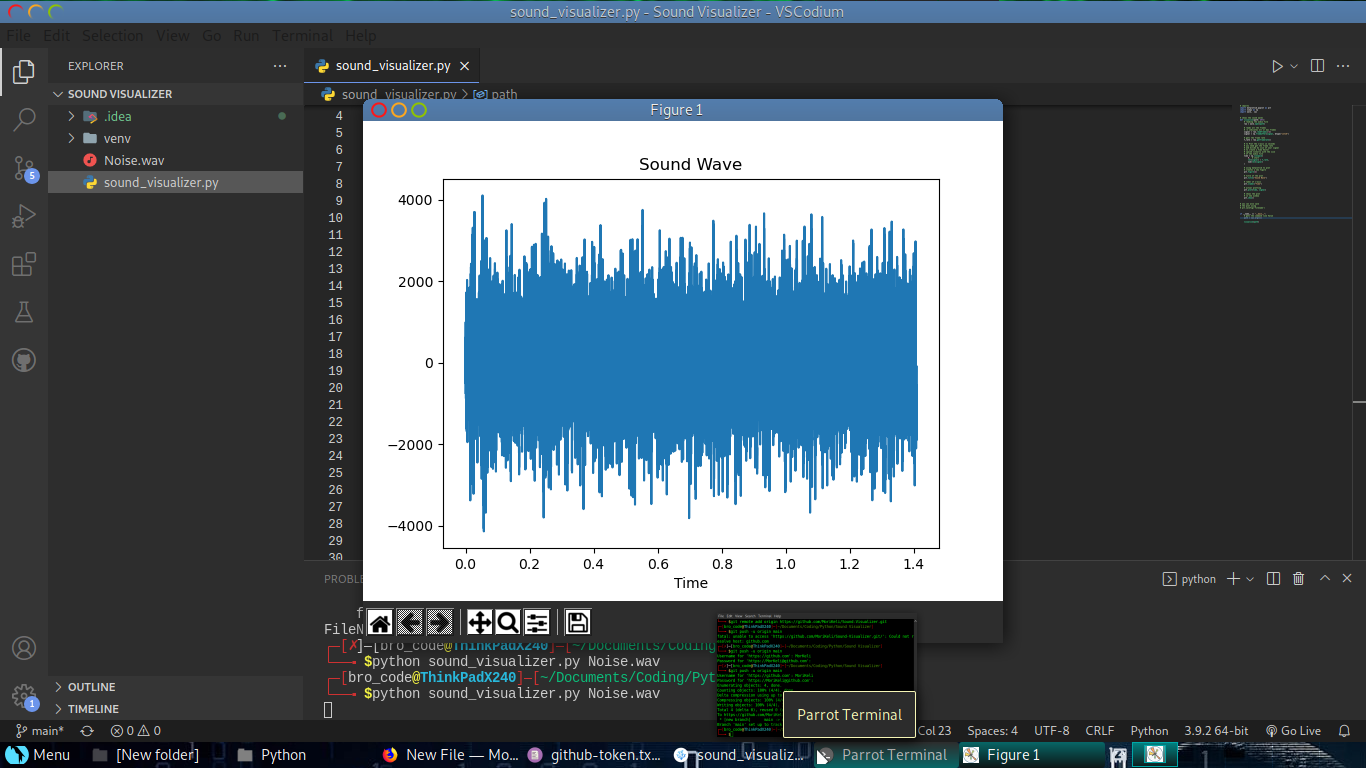Open the Run and Debug view
1366x768 pixels.
pos(24,216)
